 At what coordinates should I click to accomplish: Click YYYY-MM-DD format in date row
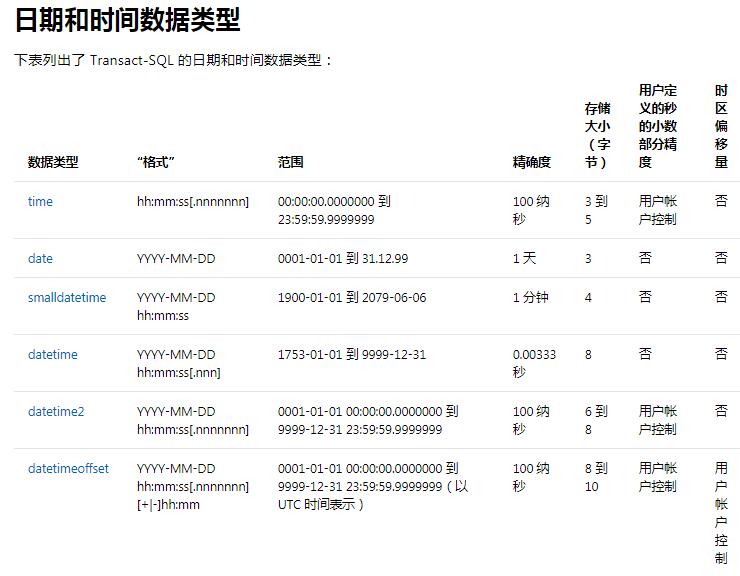(x=176, y=259)
